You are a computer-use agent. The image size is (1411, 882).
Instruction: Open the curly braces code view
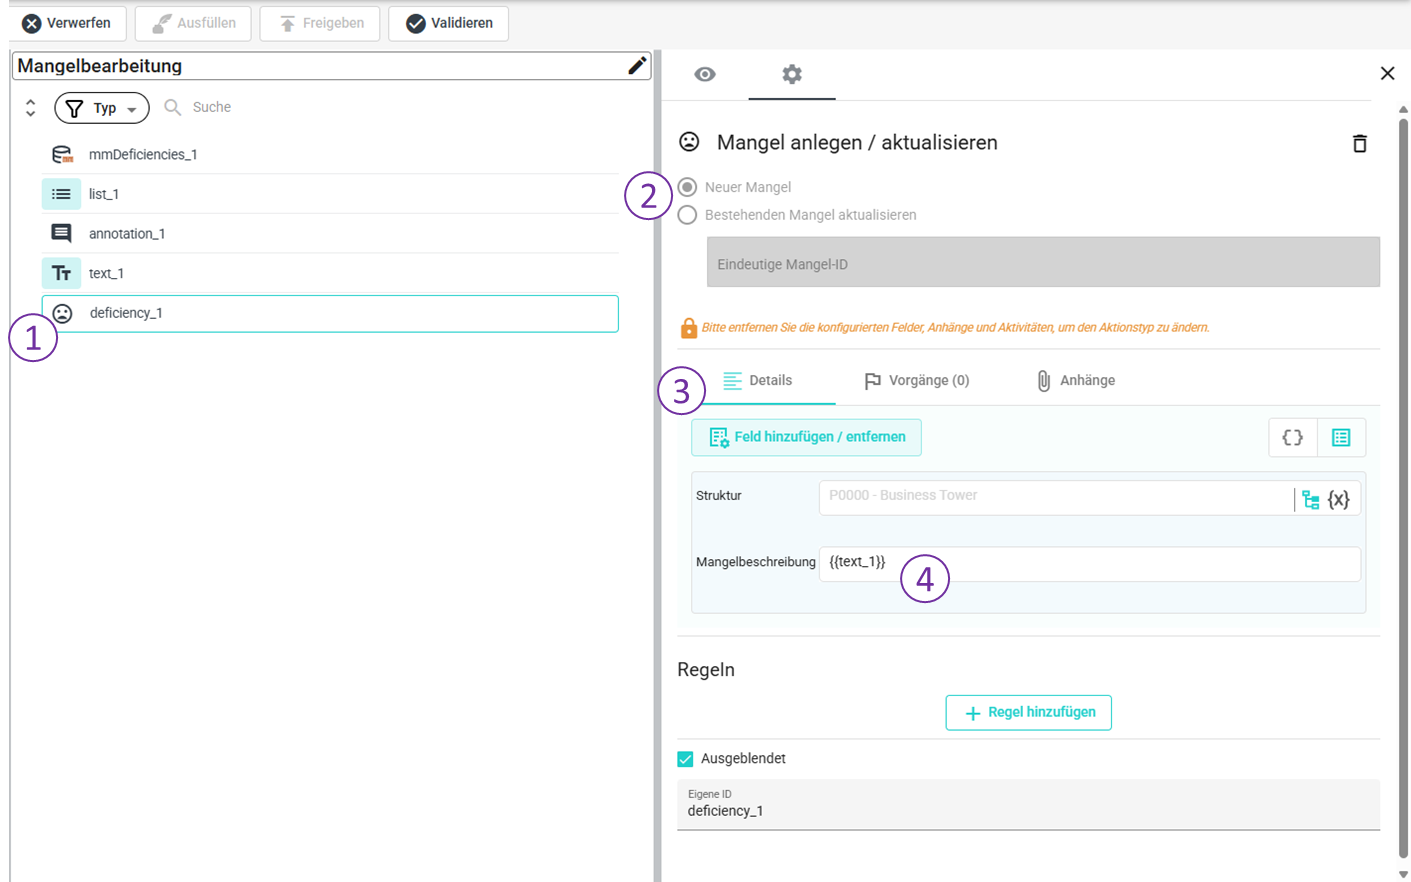[1292, 437]
